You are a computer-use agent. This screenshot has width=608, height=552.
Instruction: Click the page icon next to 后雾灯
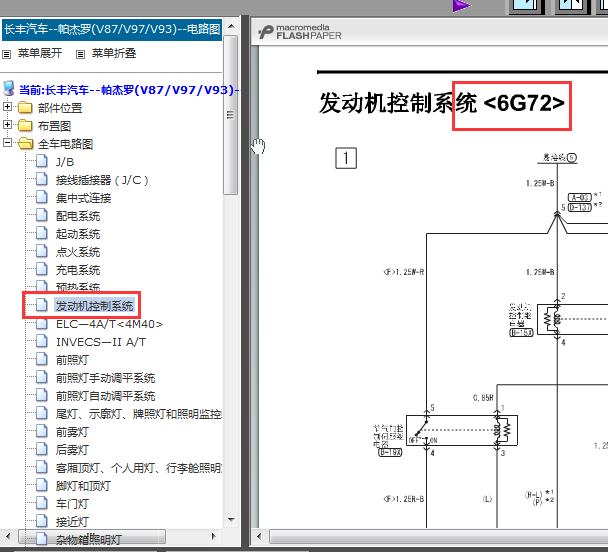click(42, 448)
